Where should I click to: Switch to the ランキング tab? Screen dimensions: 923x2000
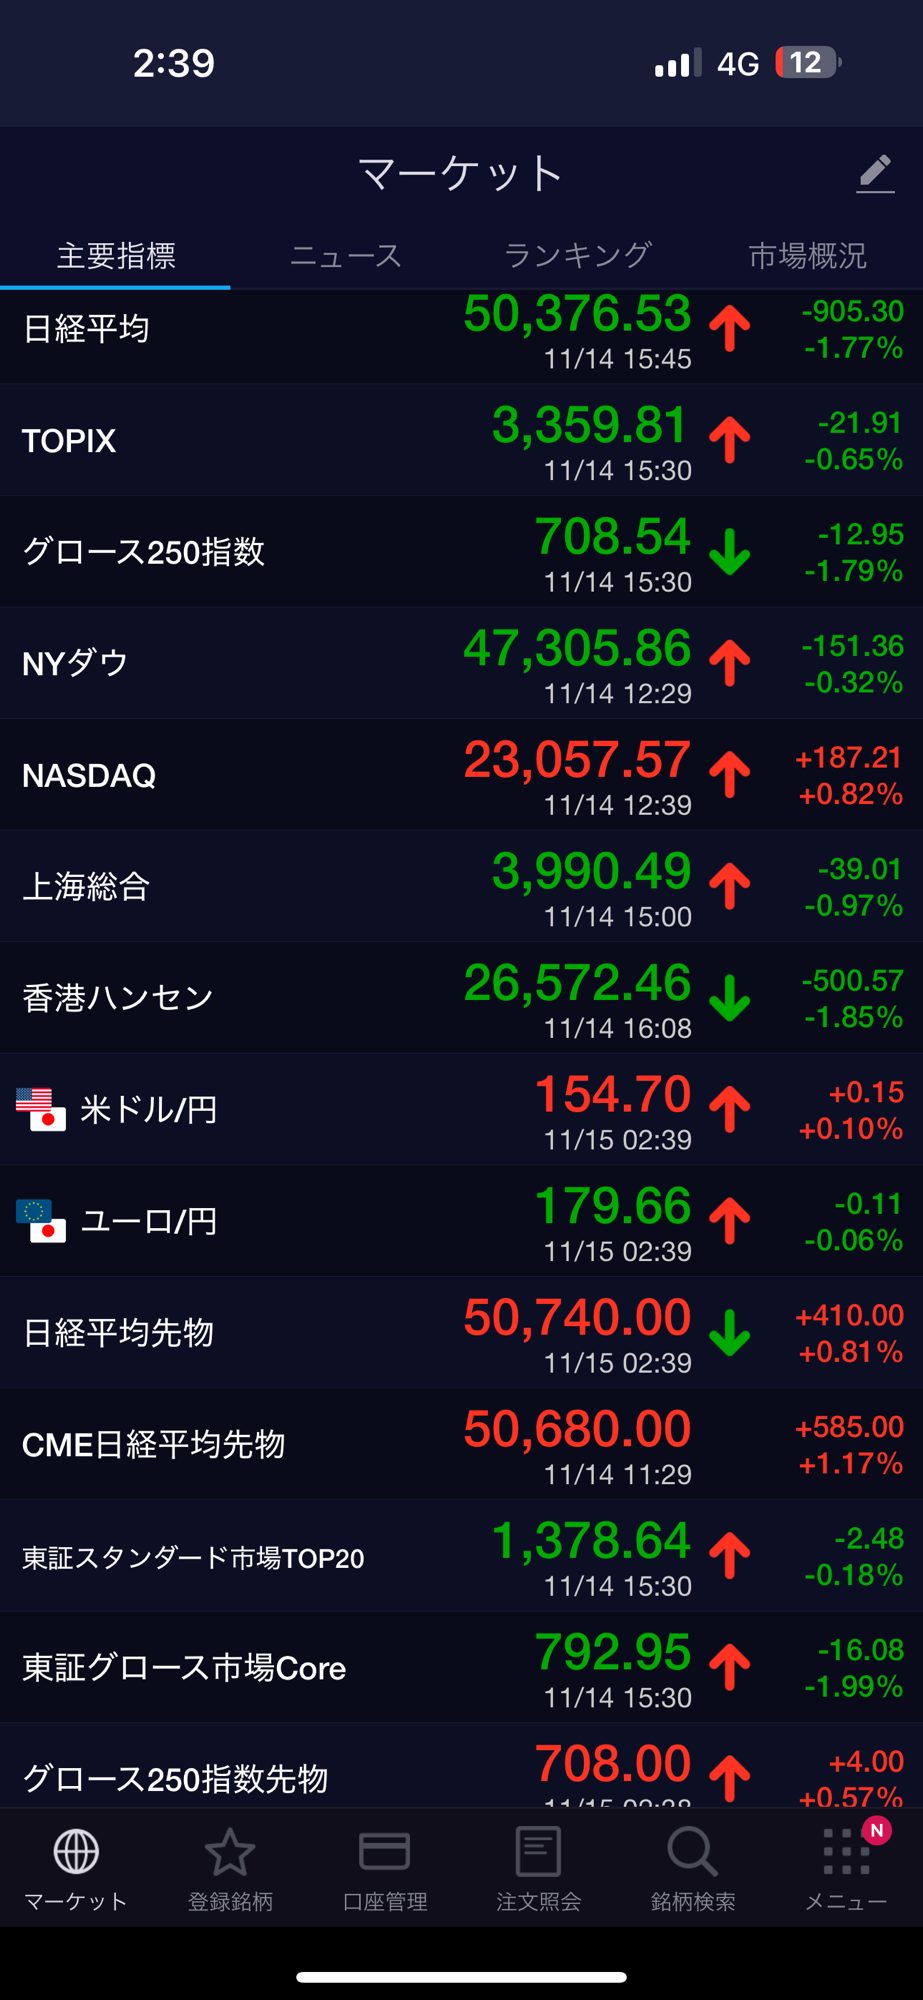(x=577, y=256)
